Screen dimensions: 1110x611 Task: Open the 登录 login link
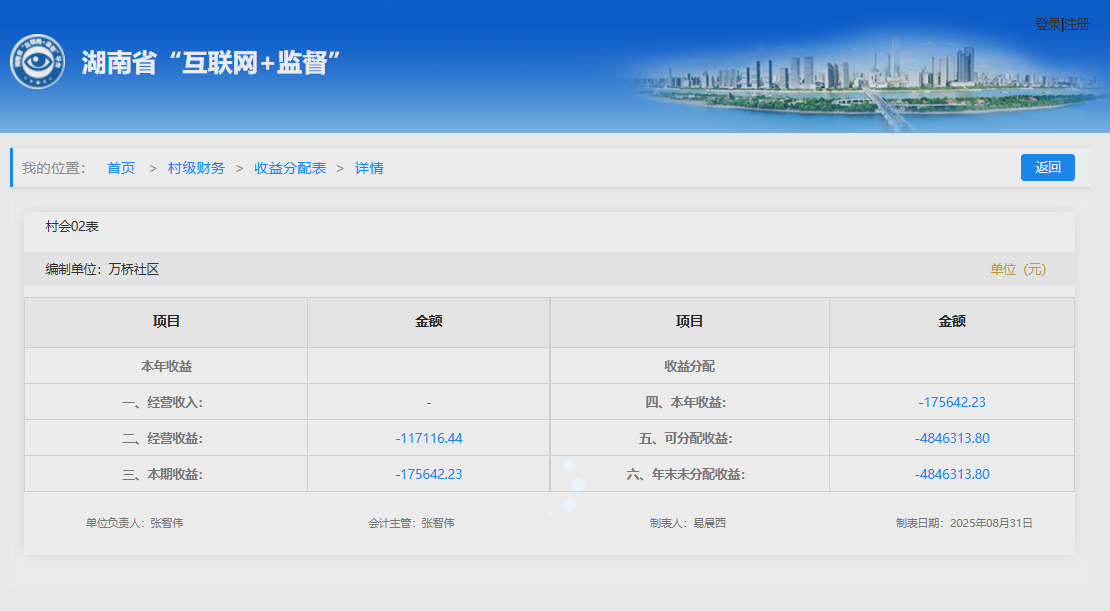(1047, 24)
